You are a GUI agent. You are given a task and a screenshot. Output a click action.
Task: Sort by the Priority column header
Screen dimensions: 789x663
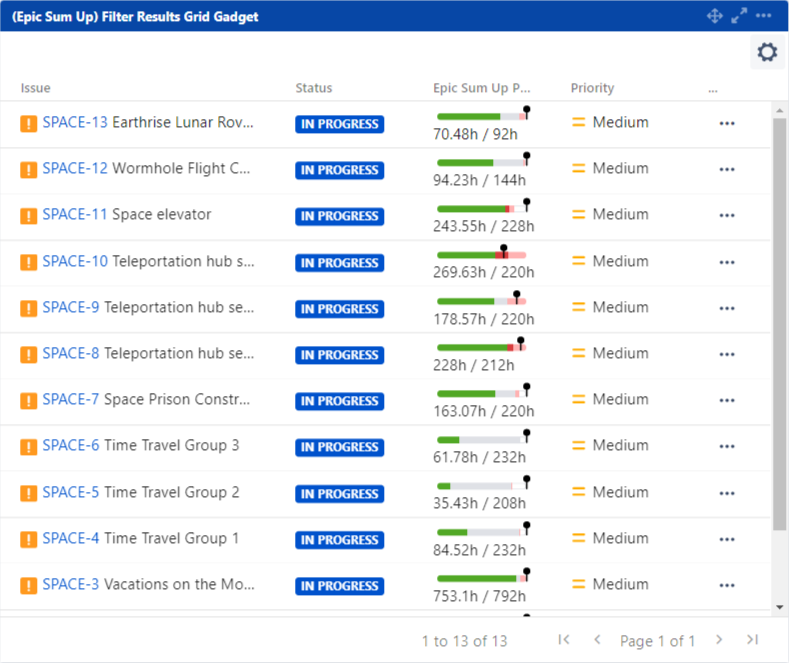pos(592,88)
